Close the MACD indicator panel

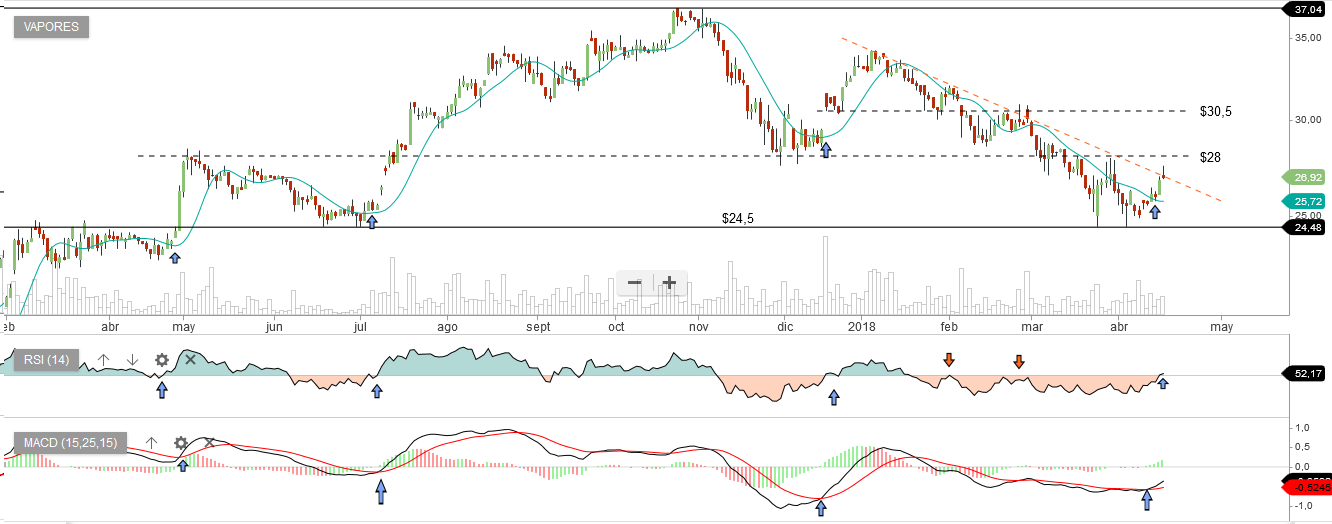pyautogui.click(x=209, y=442)
